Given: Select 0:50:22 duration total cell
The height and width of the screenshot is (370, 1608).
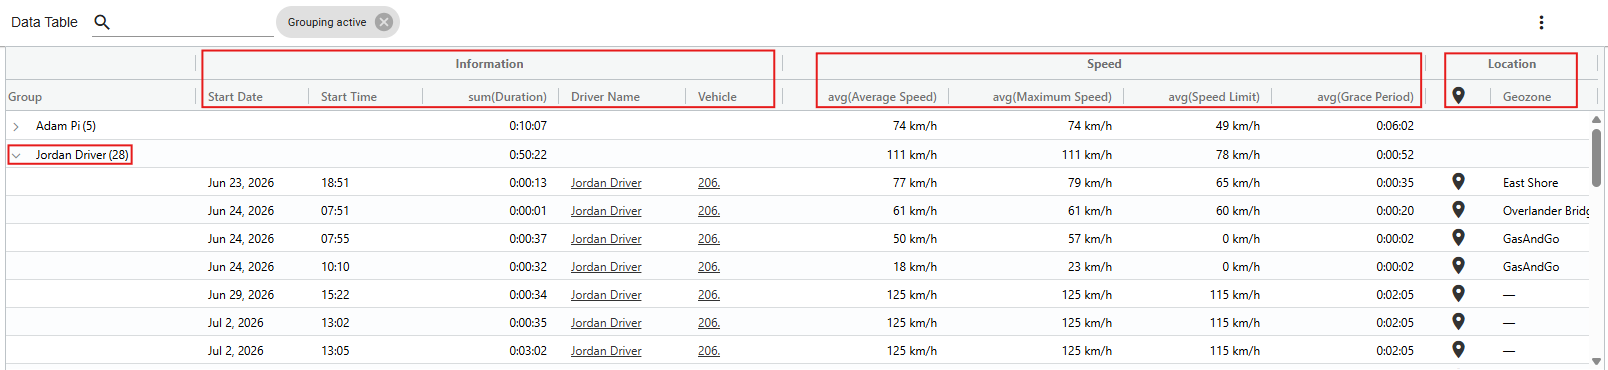Looking at the screenshot, I should coord(528,155).
